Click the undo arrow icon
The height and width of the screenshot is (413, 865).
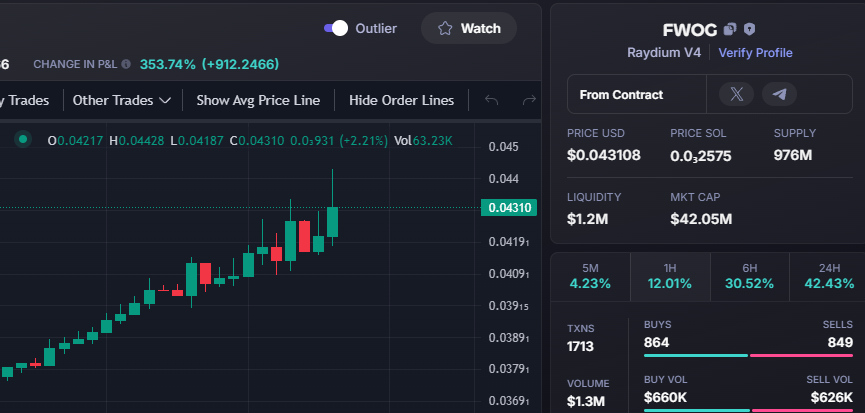coord(491,100)
